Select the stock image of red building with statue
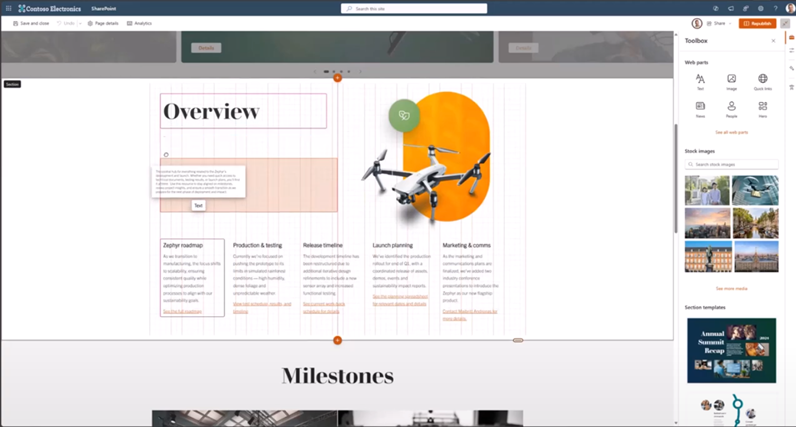Viewport: 796px width, 427px height. [708, 256]
